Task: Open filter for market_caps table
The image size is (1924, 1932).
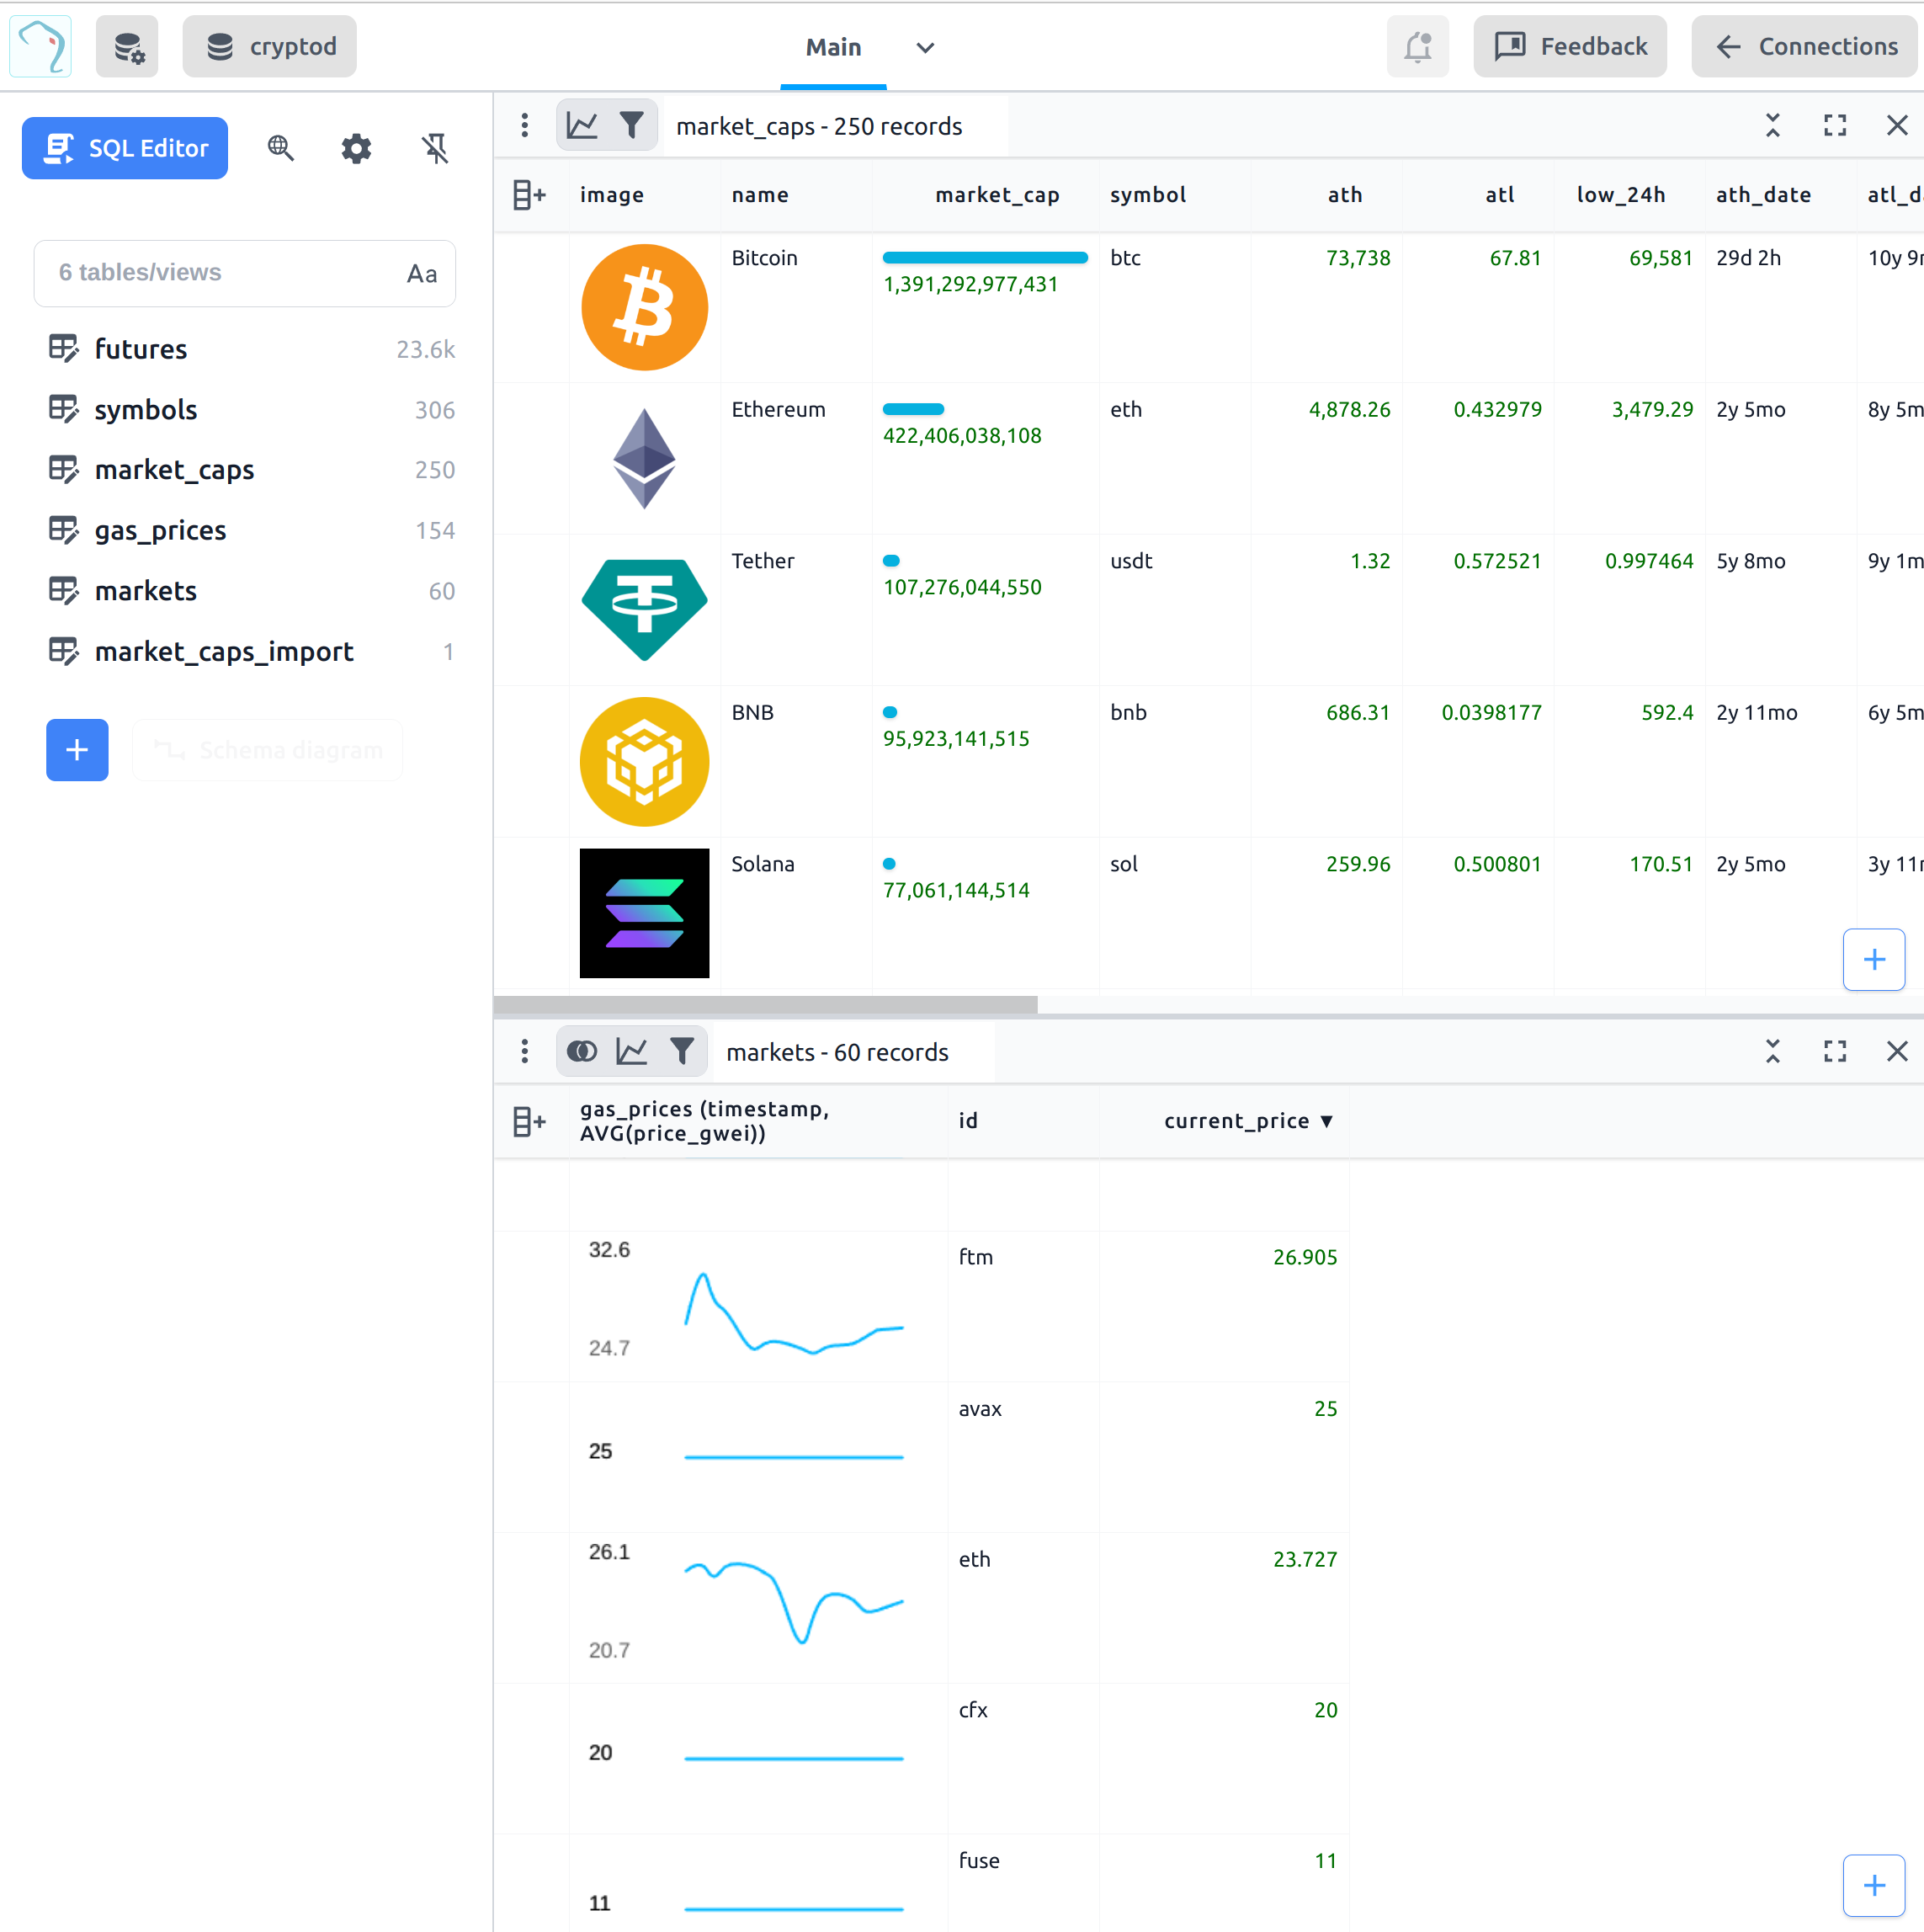Action: click(632, 126)
